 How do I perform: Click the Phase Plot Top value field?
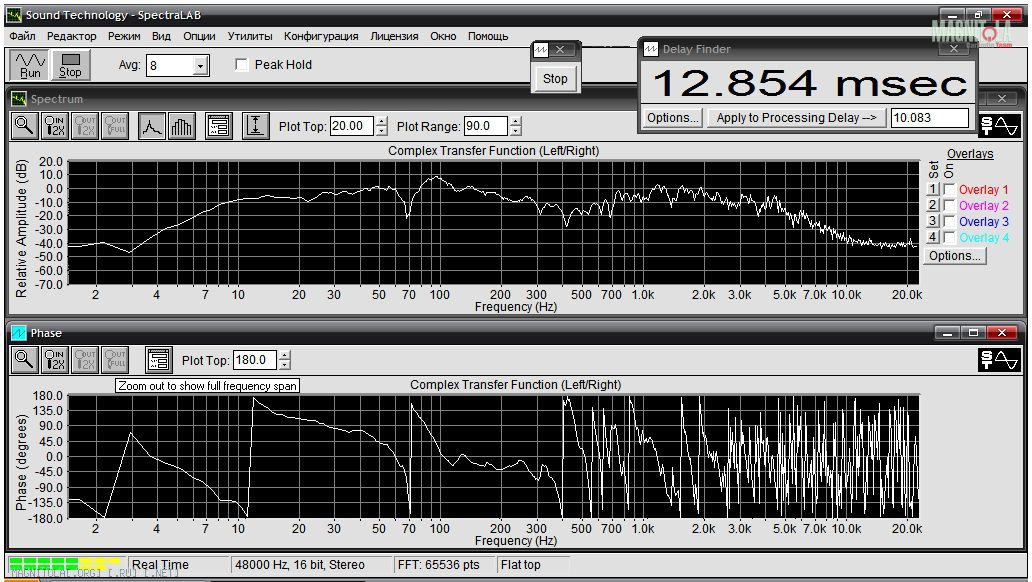tap(255, 360)
